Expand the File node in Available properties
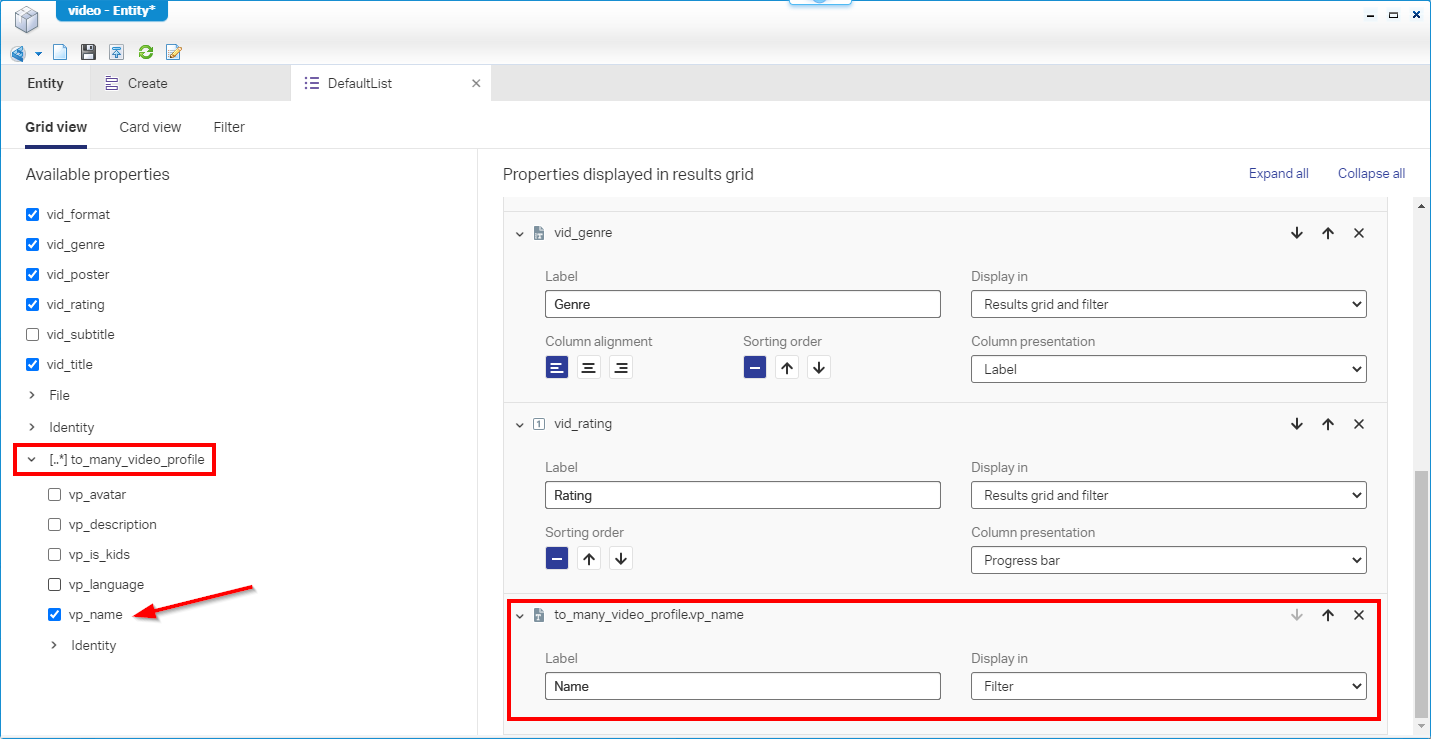The width and height of the screenshot is (1431, 739). pos(32,395)
